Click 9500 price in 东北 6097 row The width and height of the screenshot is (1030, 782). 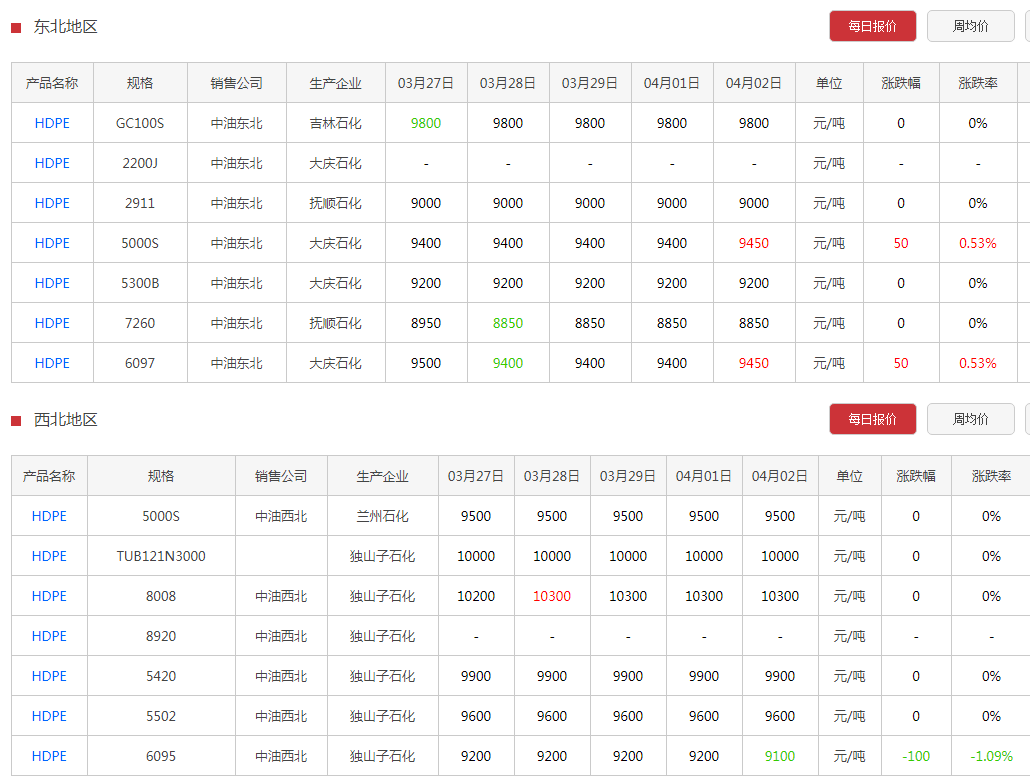pyautogui.click(x=426, y=363)
